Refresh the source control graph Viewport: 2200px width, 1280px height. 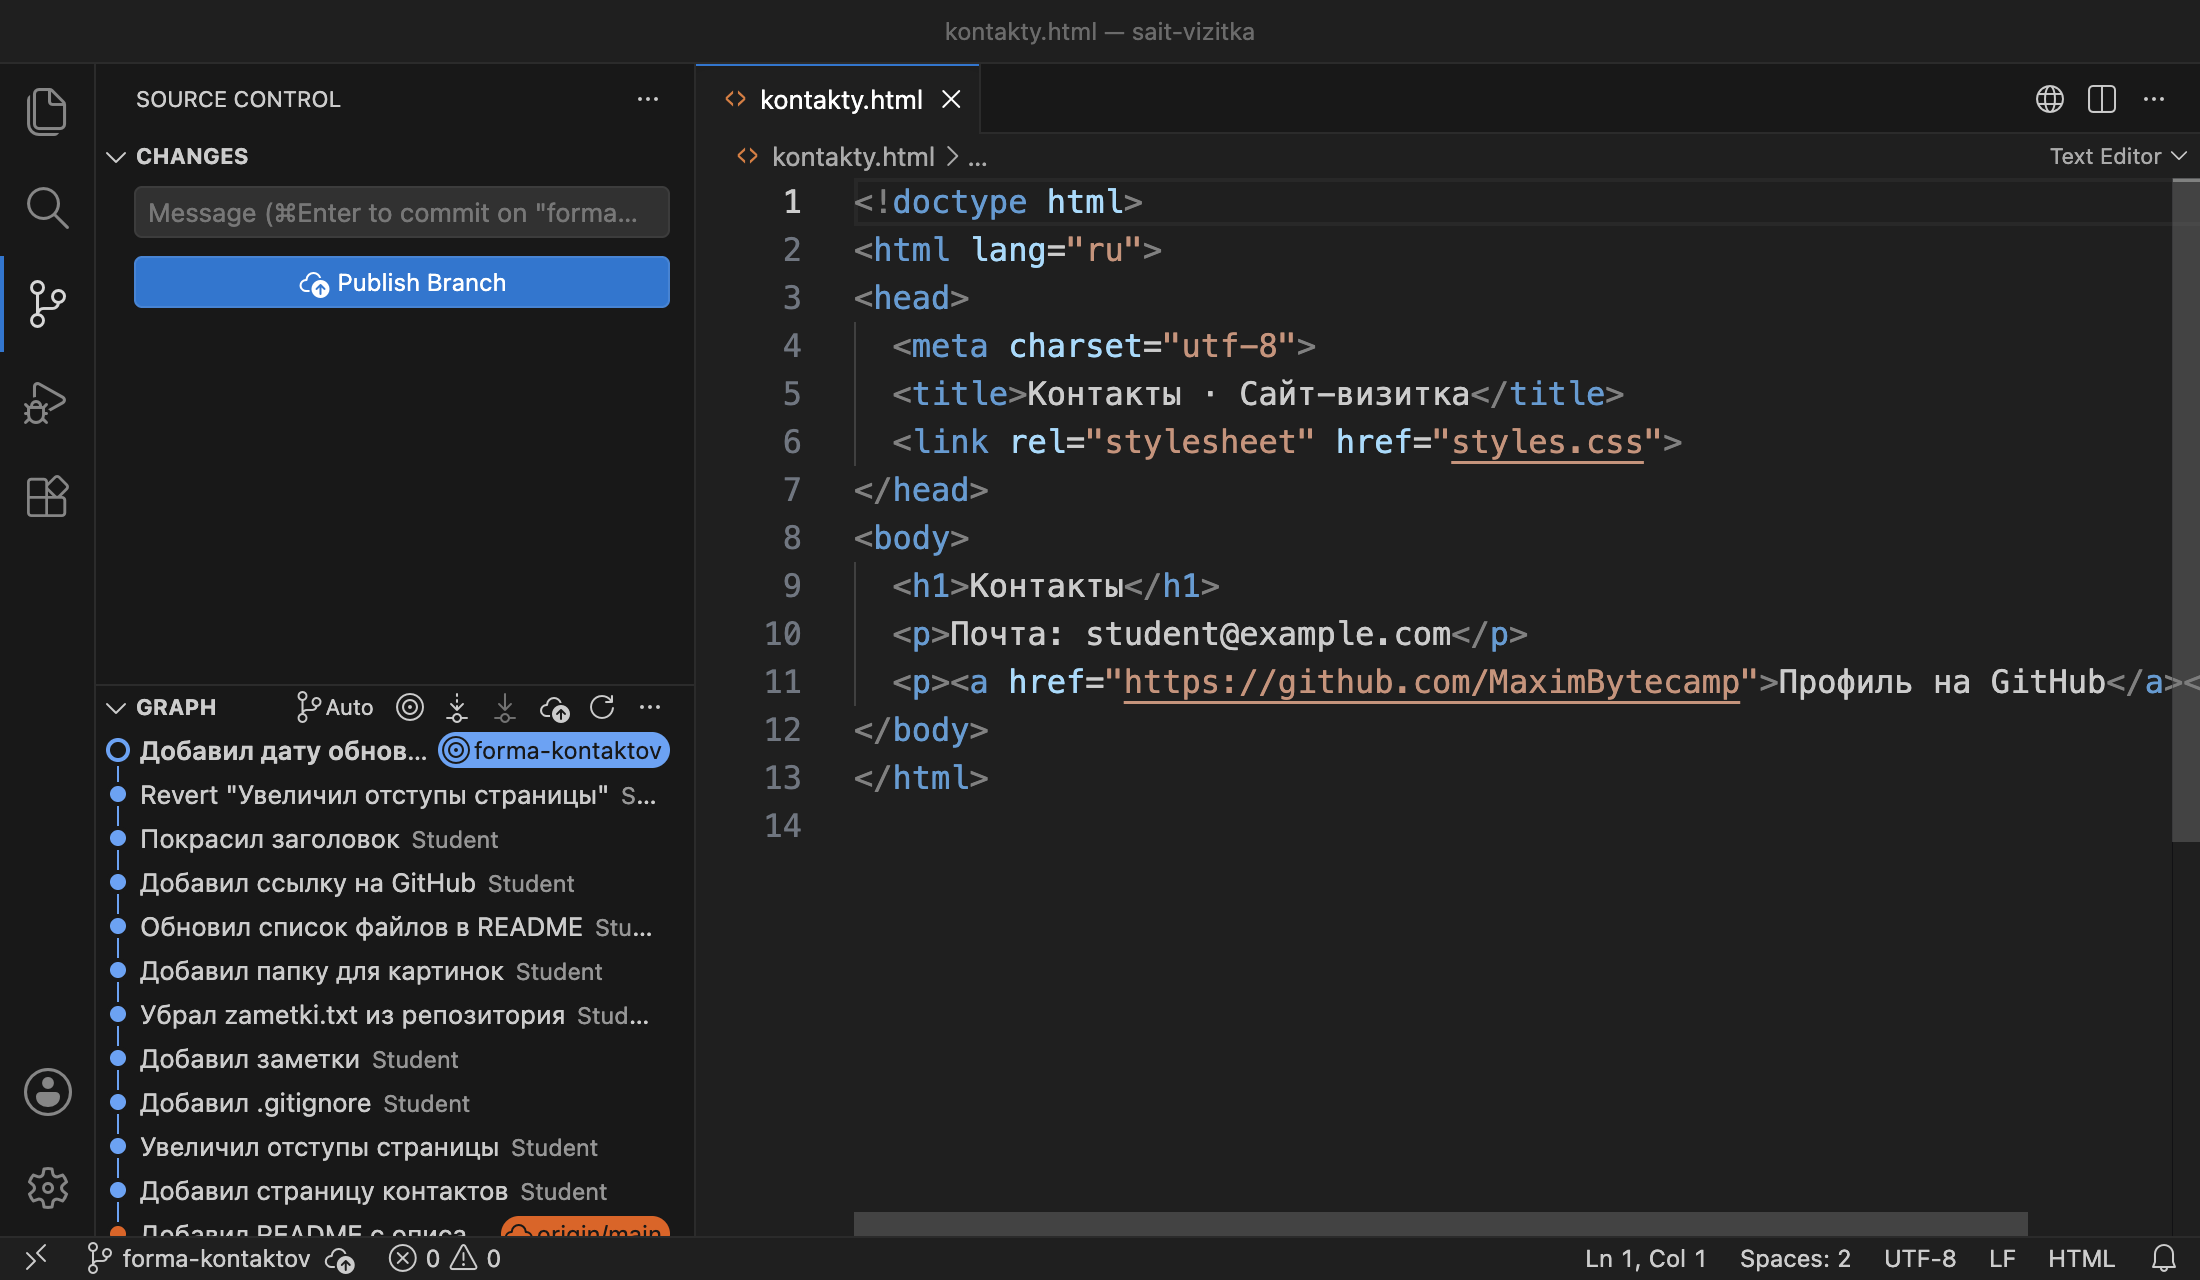click(602, 707)
